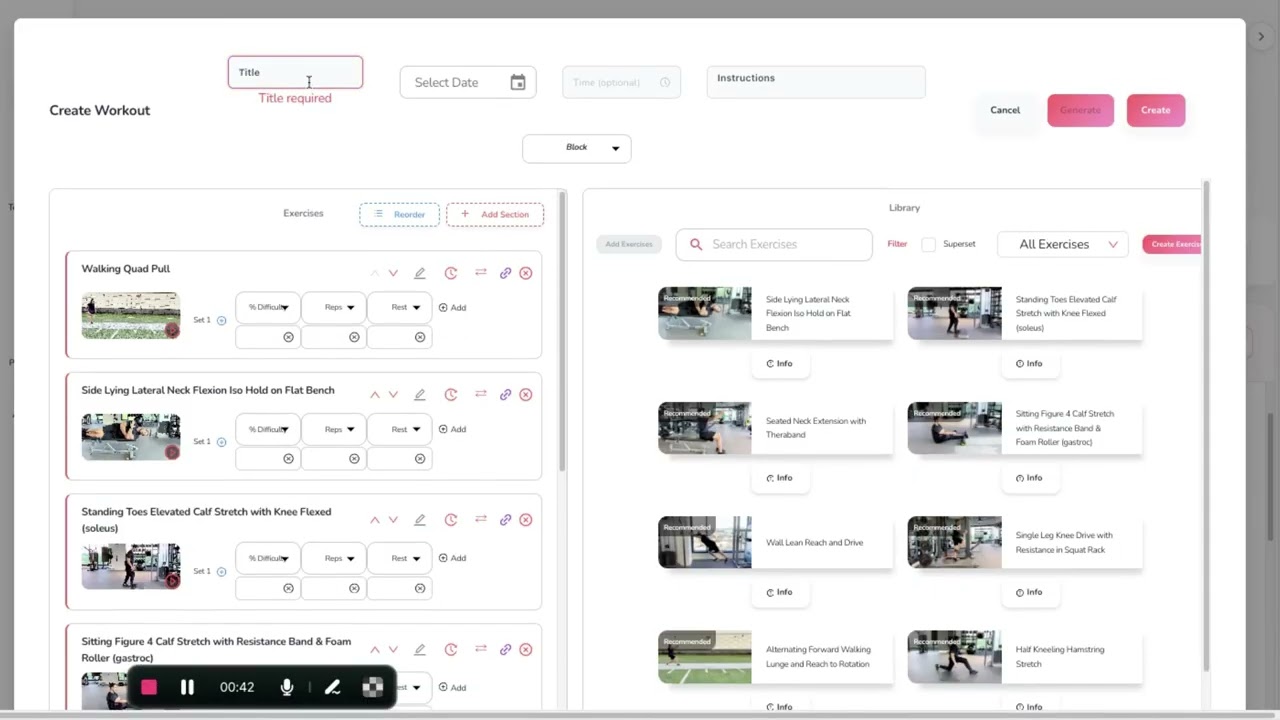Image resolution: width=1280 pixels, height=720 pixels.
Task: Click the Search Exercises field
Action: (x=774, y=244)
